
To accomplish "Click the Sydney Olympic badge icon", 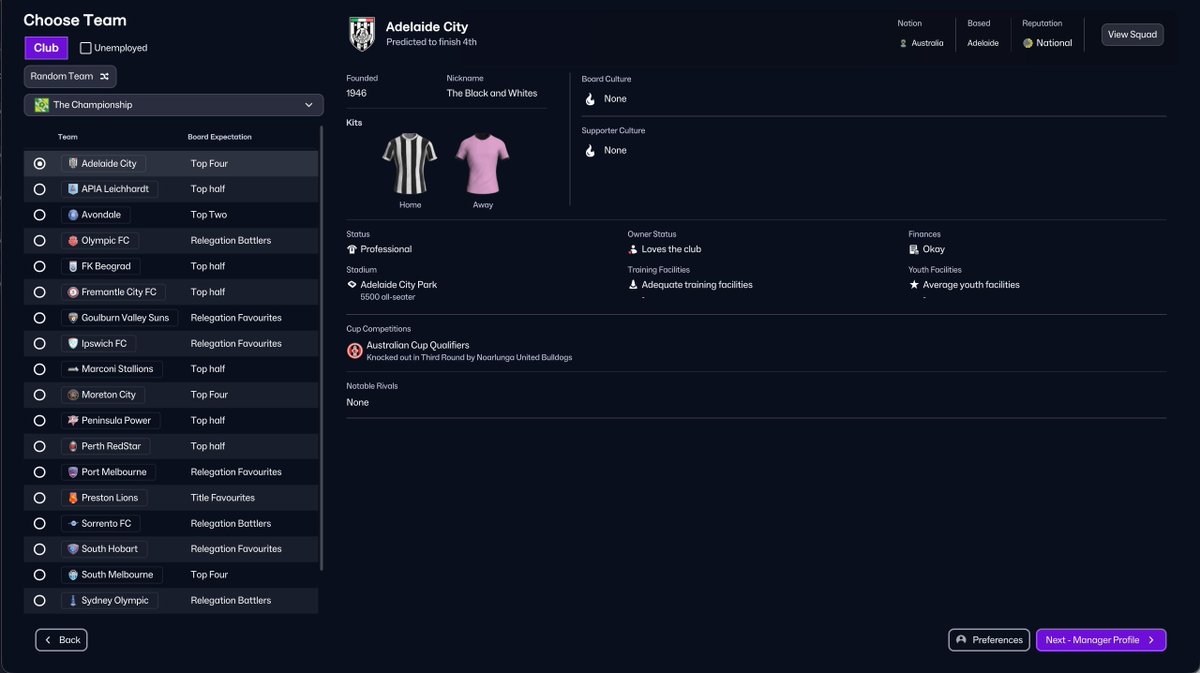I will [73, 600].
